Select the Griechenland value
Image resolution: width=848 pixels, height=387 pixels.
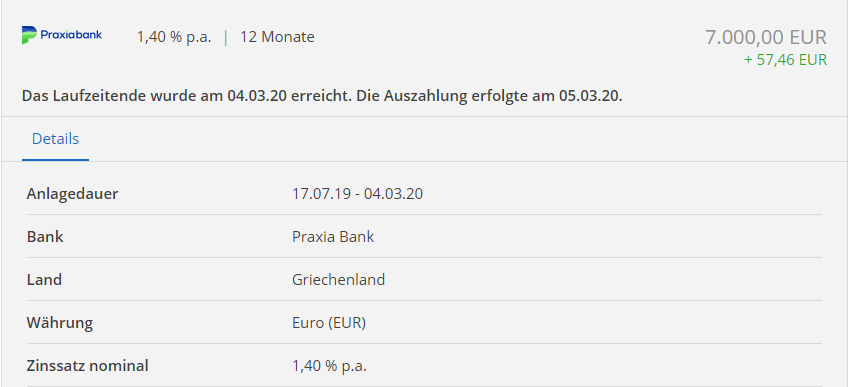pyautogui.click(x=339, y=280)
